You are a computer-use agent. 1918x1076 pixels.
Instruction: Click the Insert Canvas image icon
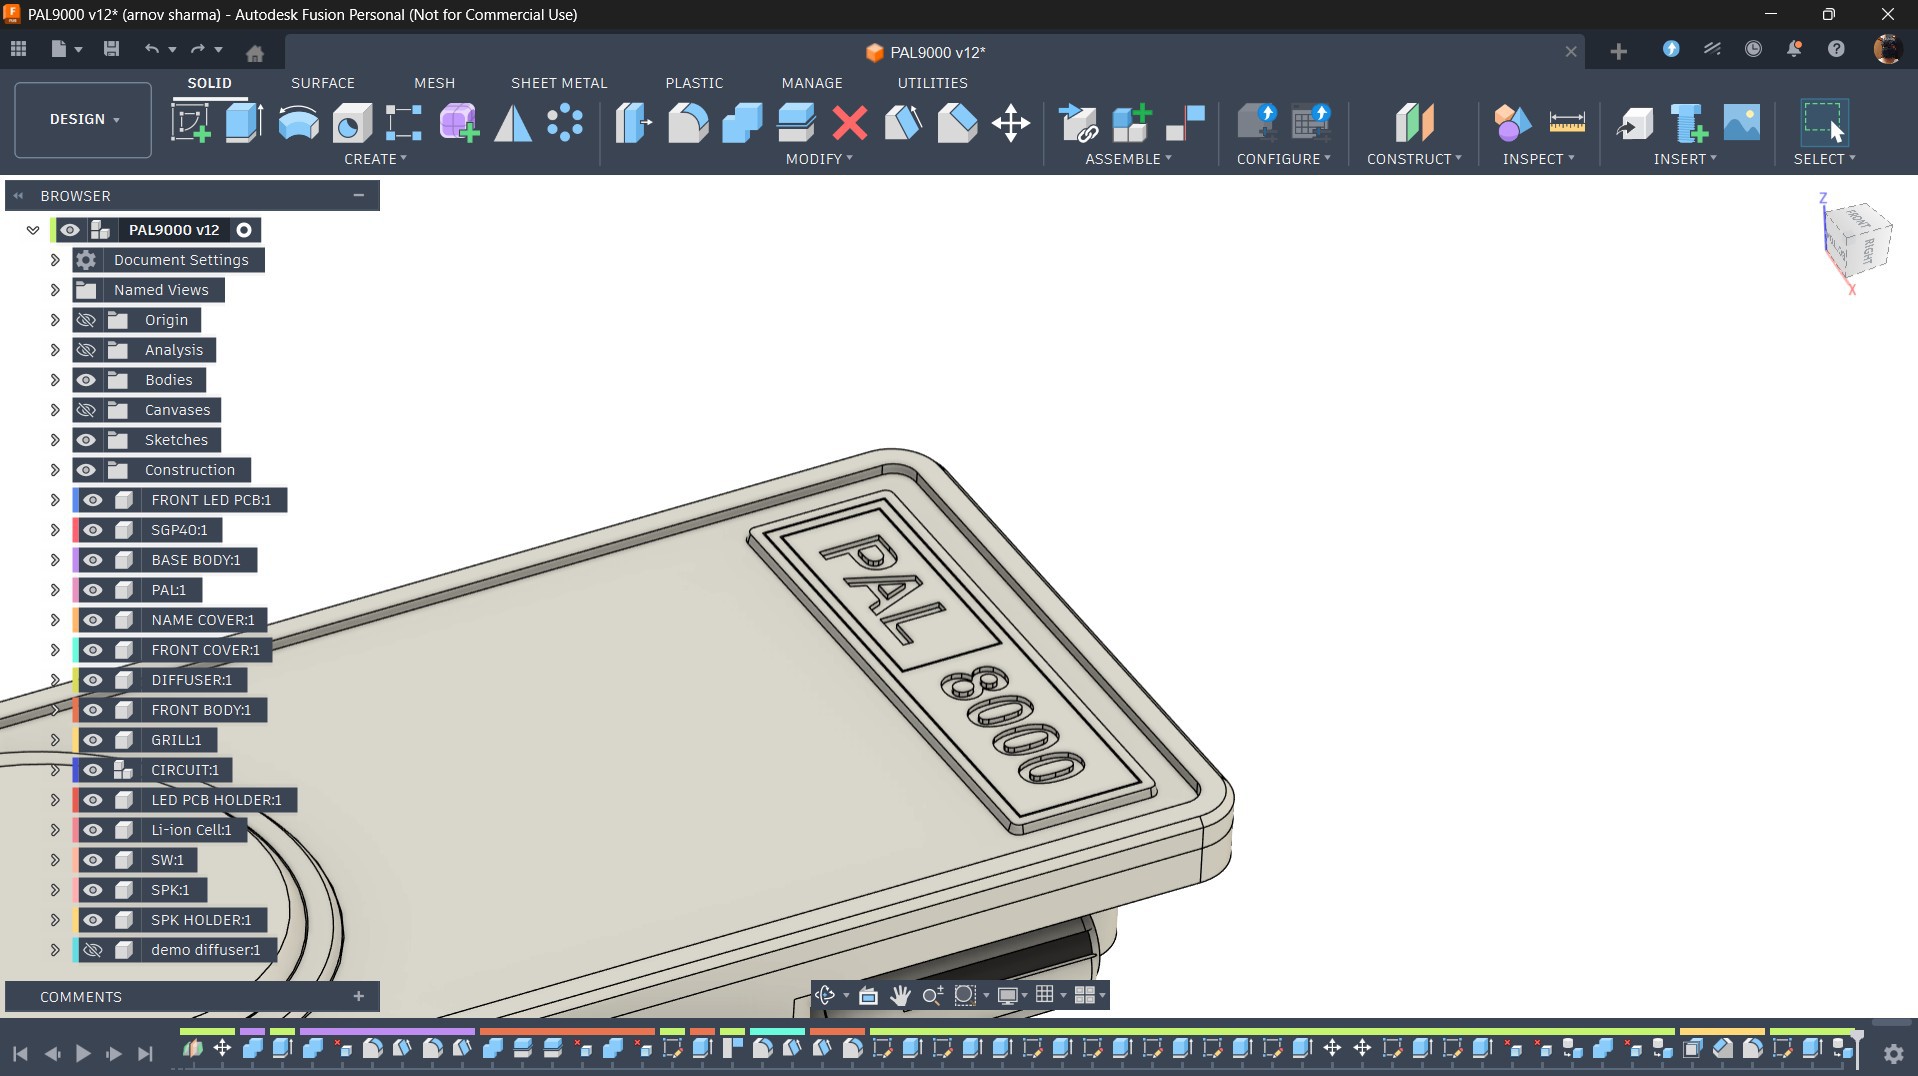[x=1741, y=123]
